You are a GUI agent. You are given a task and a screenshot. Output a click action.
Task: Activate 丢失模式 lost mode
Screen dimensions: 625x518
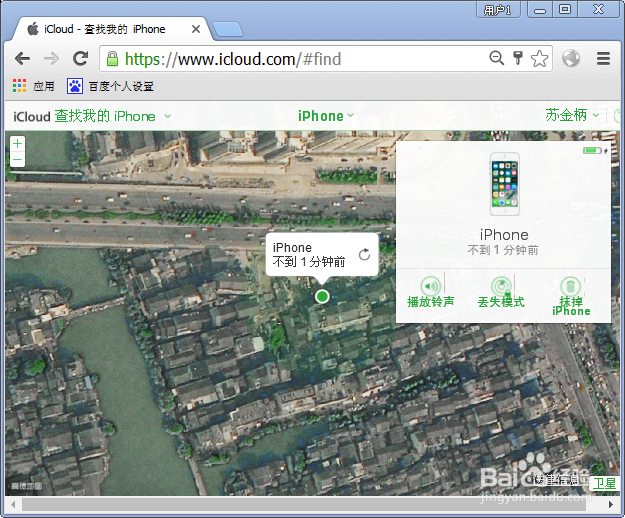501,292
